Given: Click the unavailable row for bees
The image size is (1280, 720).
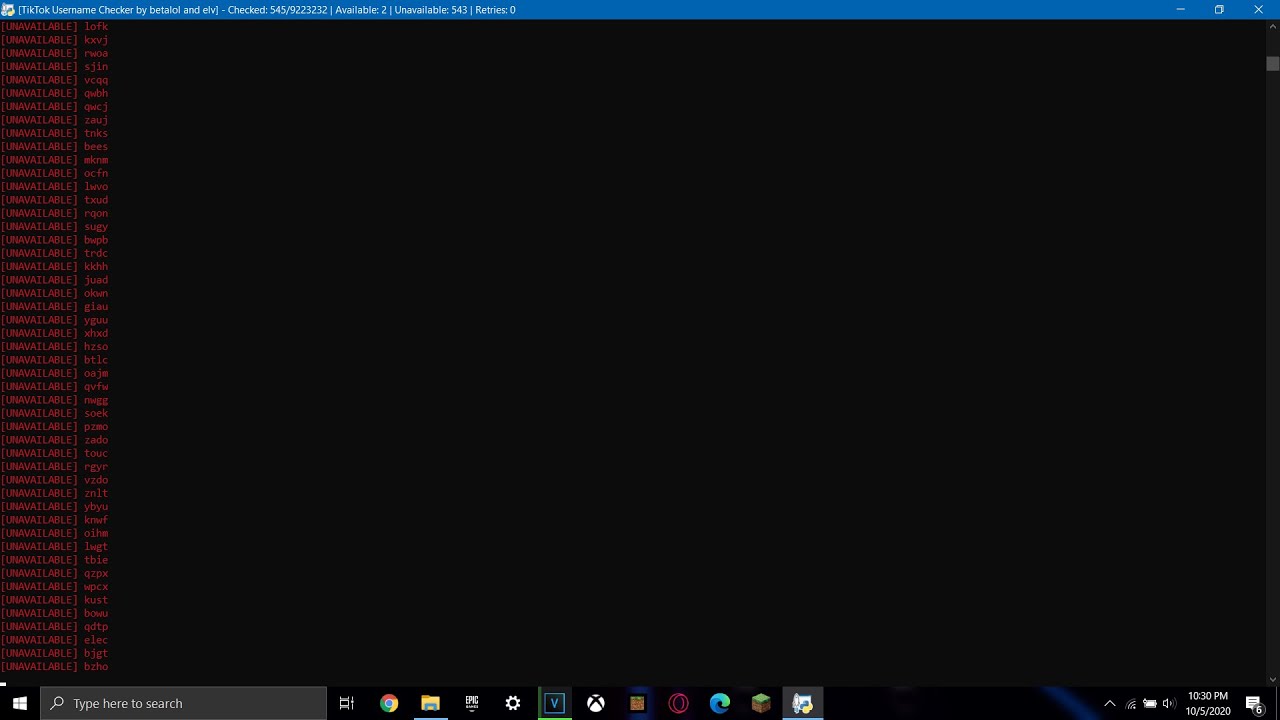Looking at the screenshot, I should pyautogui.click(x=54, y=147).
